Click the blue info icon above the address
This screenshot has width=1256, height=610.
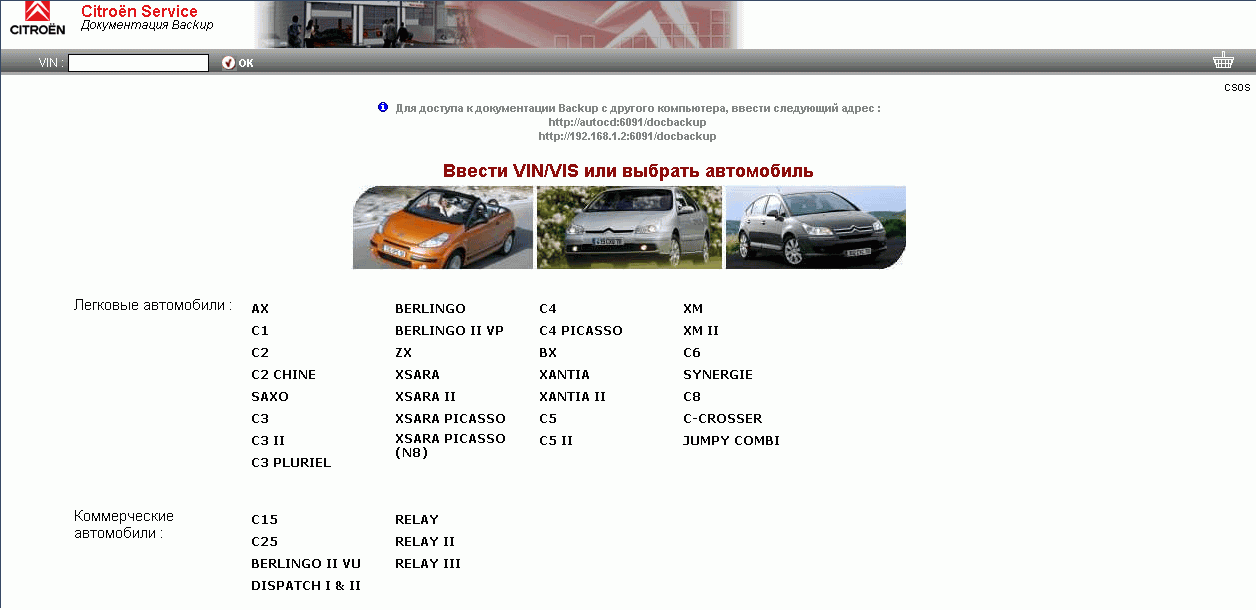point(383,107)
